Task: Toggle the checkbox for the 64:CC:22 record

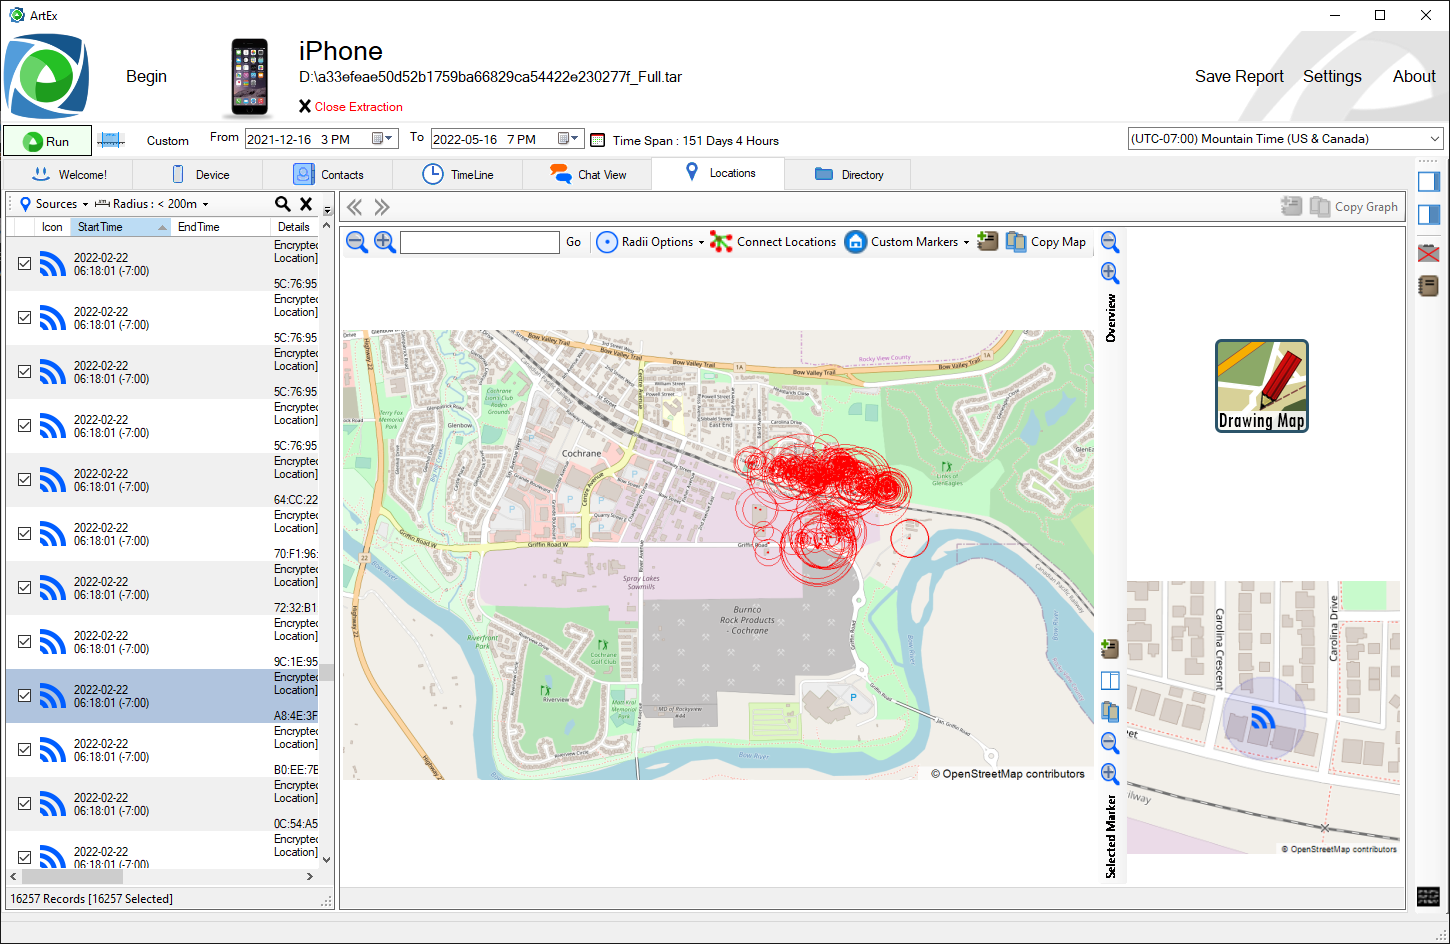Action: [x=25, y=480]
